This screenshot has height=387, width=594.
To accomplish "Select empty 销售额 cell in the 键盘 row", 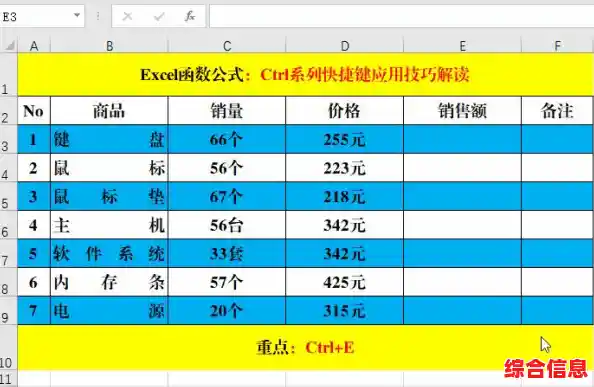I will click(x=462, y=139).
